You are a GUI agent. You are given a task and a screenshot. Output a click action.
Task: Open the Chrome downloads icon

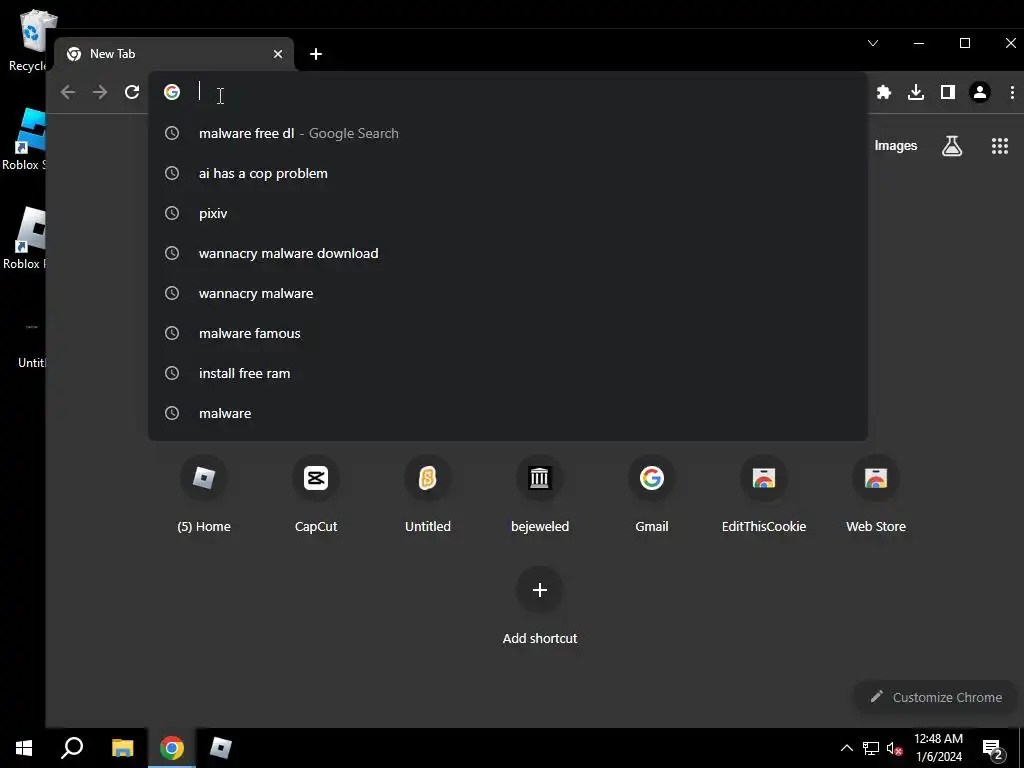[916, 92]
